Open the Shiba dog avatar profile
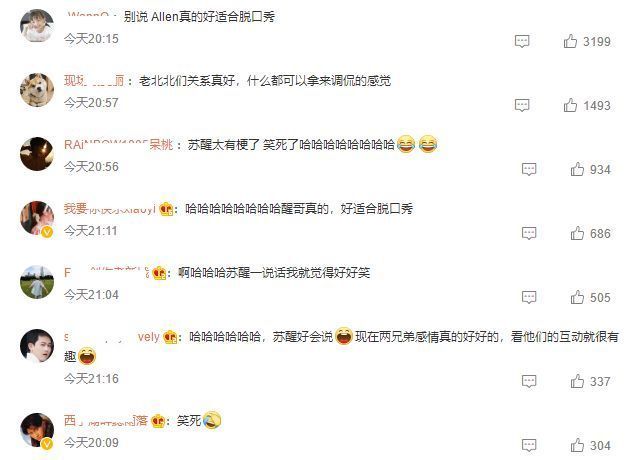 point(37,90)
